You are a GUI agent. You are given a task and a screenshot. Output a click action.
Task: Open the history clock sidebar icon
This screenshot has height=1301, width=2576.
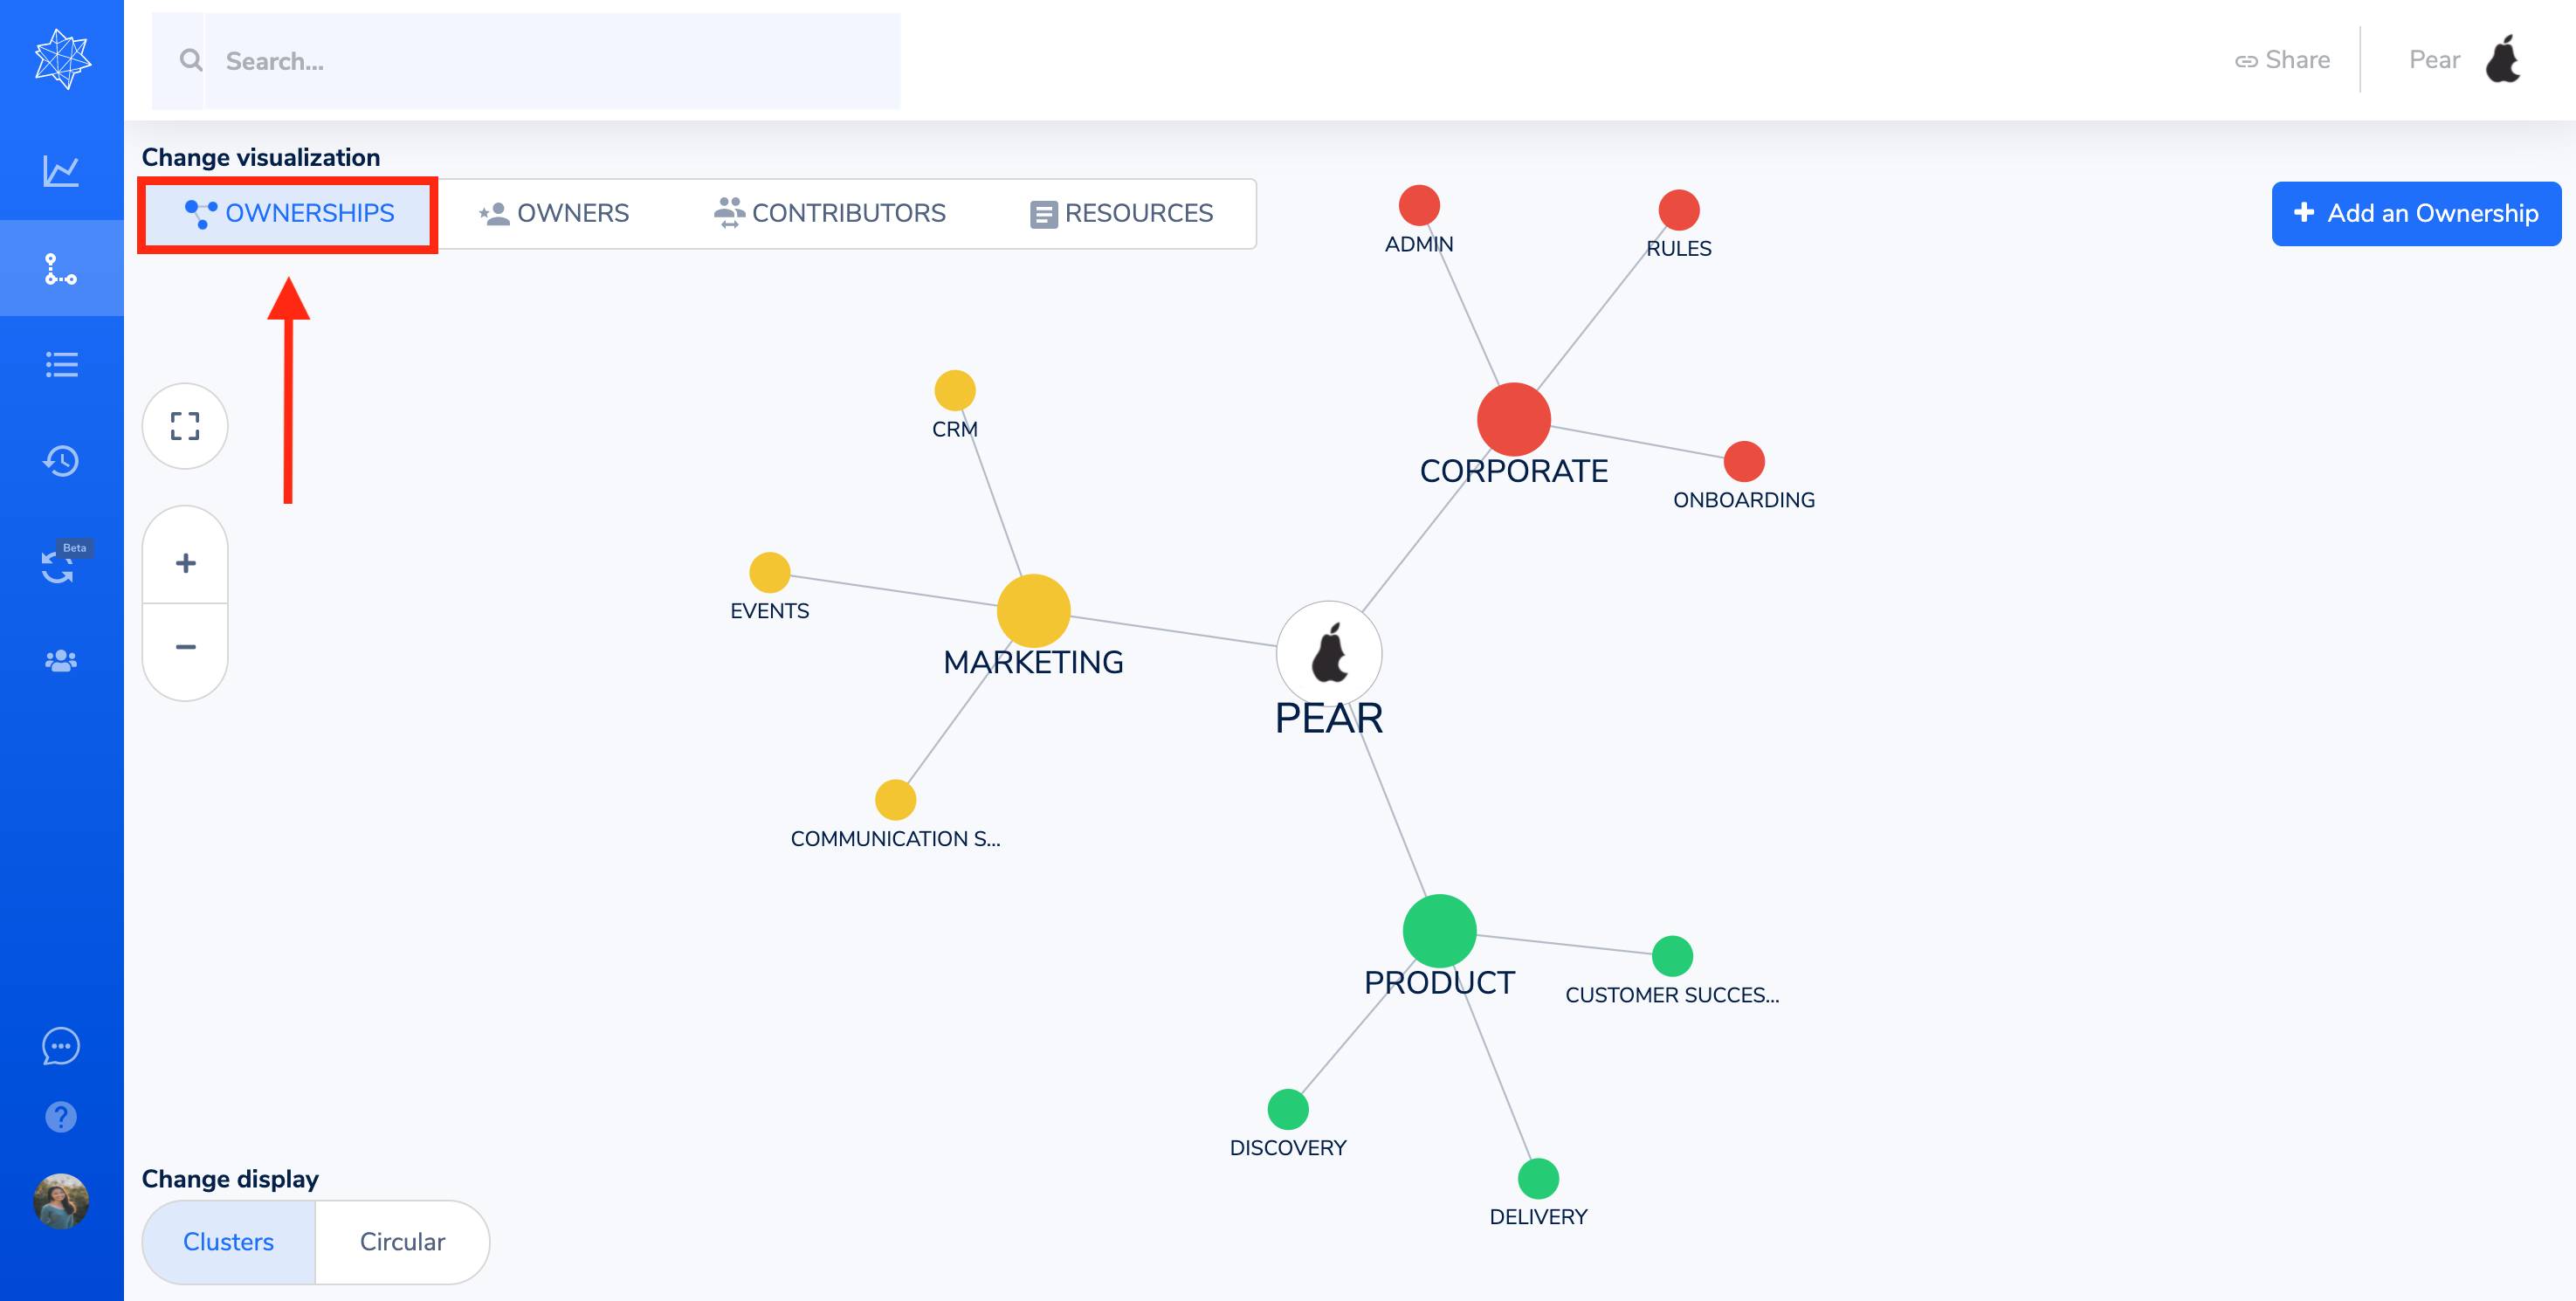[x=61, y=461]
